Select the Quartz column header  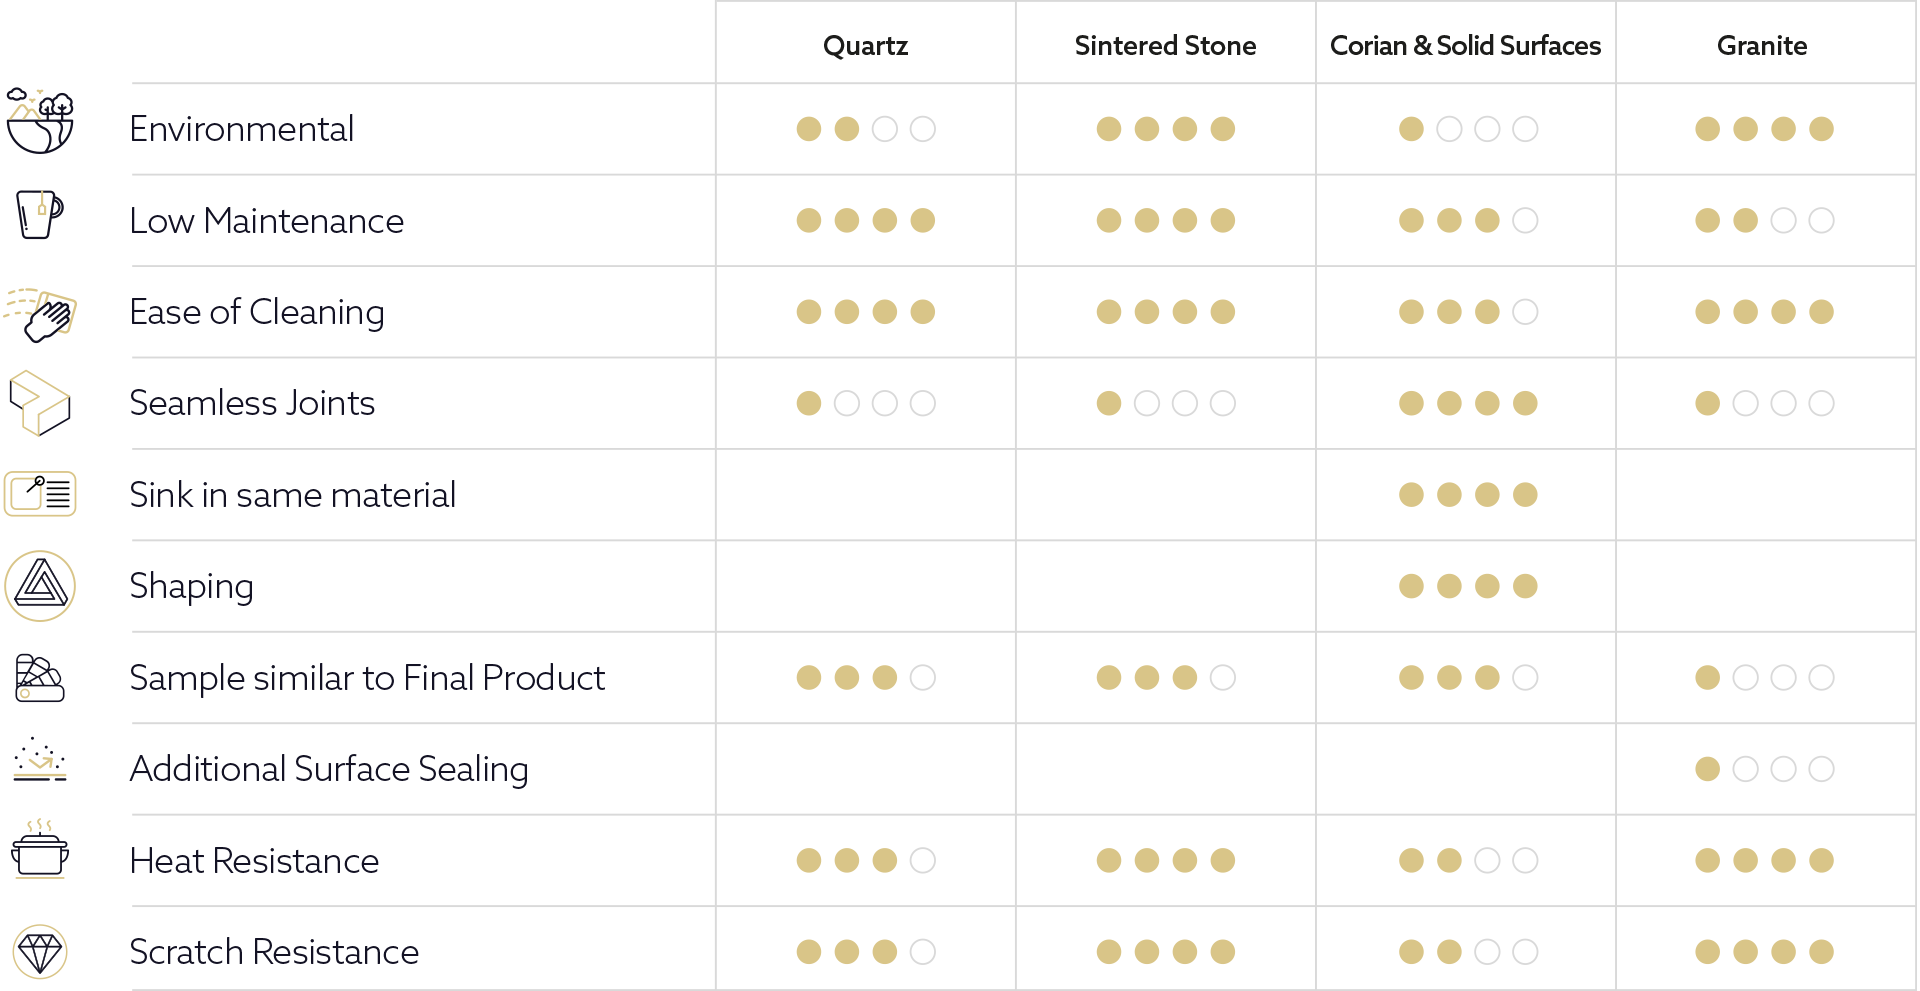point(865,46)
